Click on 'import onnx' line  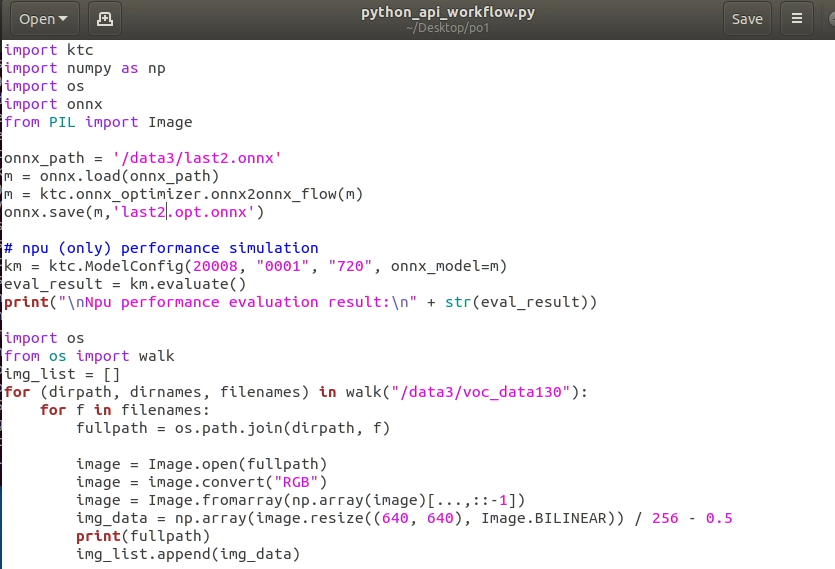pos(53,104)
